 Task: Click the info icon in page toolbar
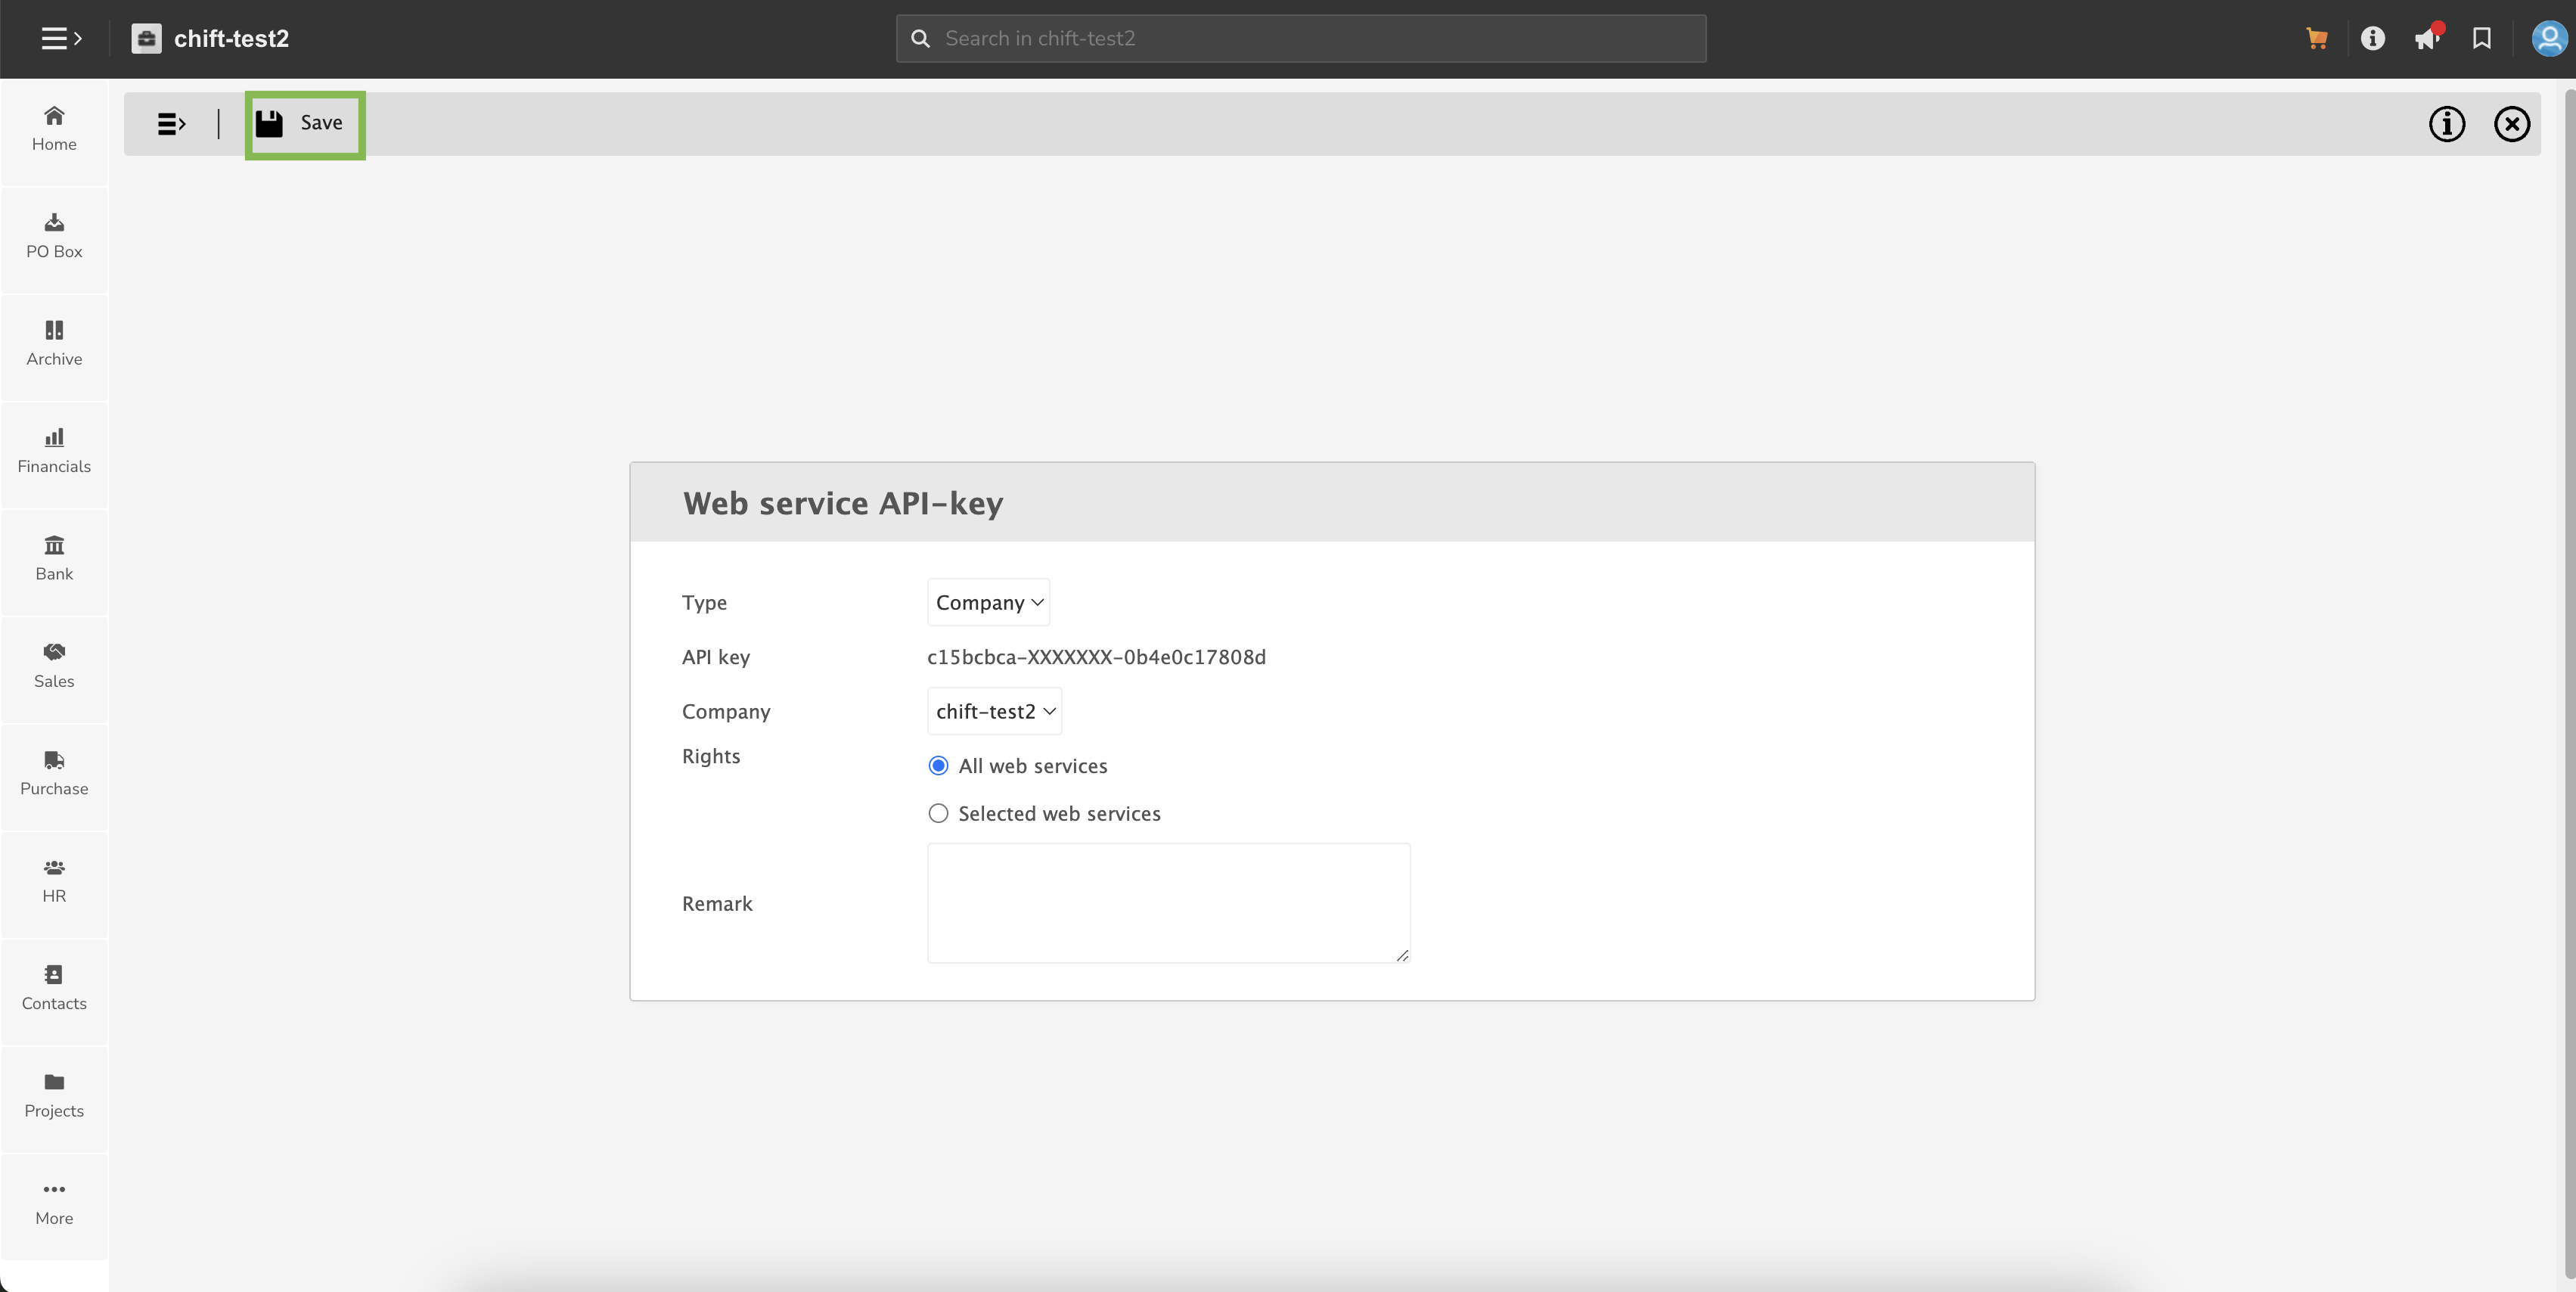[2446, 124]
